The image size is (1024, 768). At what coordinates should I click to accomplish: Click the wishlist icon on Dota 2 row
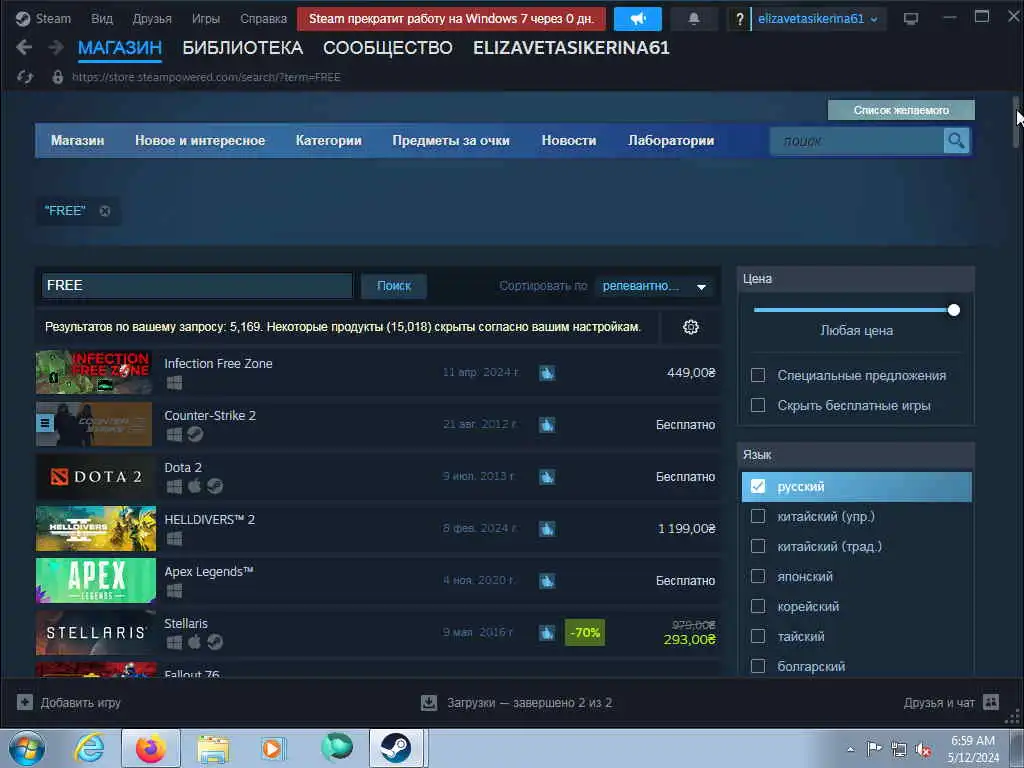click(x=547, y=477)
